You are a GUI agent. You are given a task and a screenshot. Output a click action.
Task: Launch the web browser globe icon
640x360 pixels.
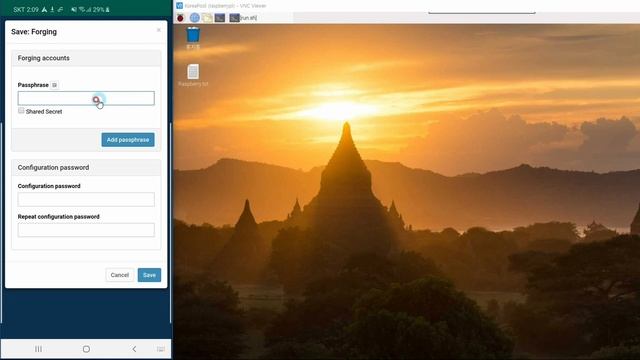195,18
